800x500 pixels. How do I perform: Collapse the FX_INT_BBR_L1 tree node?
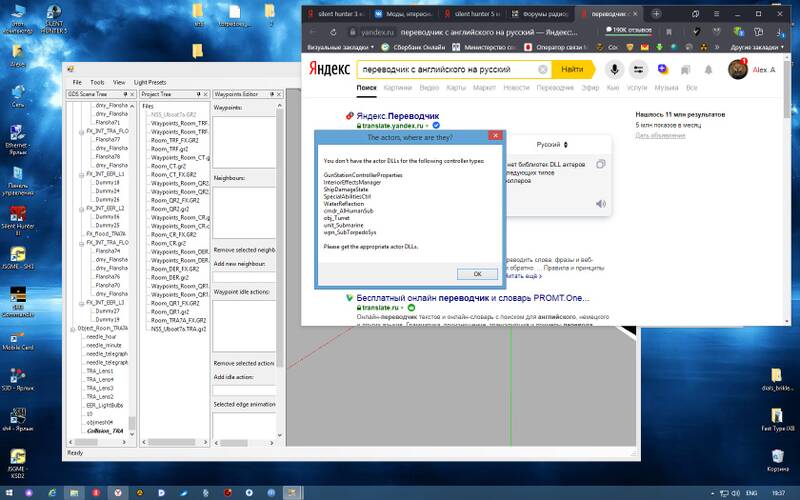[x=81, y=174]
